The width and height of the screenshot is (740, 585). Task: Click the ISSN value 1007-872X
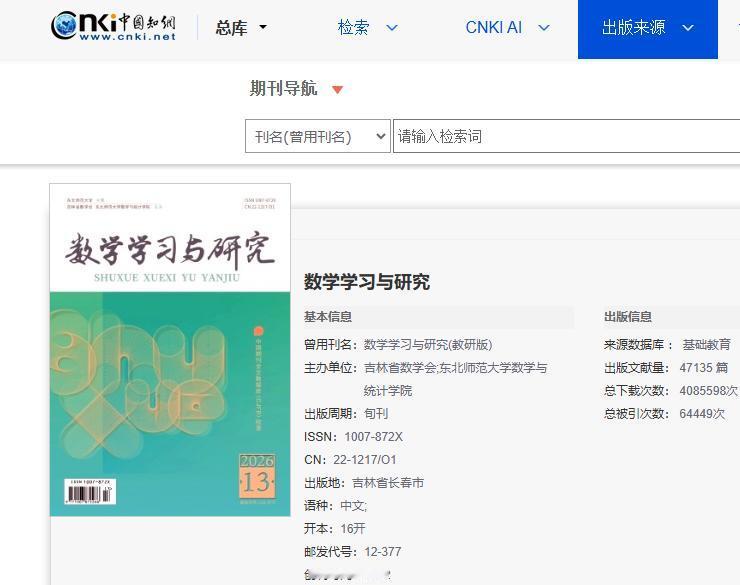[x=373, y=437]
